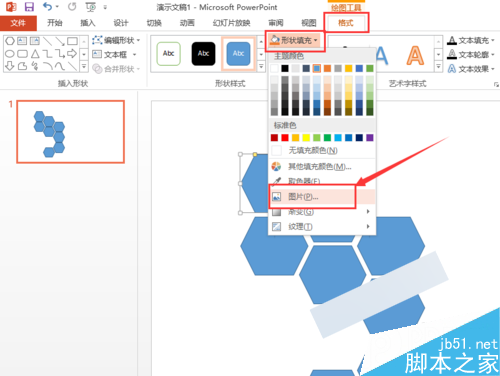Click the Undo icon in the quick access toolbar
Viewport: 500px width, 376px height.
[47, 7]
